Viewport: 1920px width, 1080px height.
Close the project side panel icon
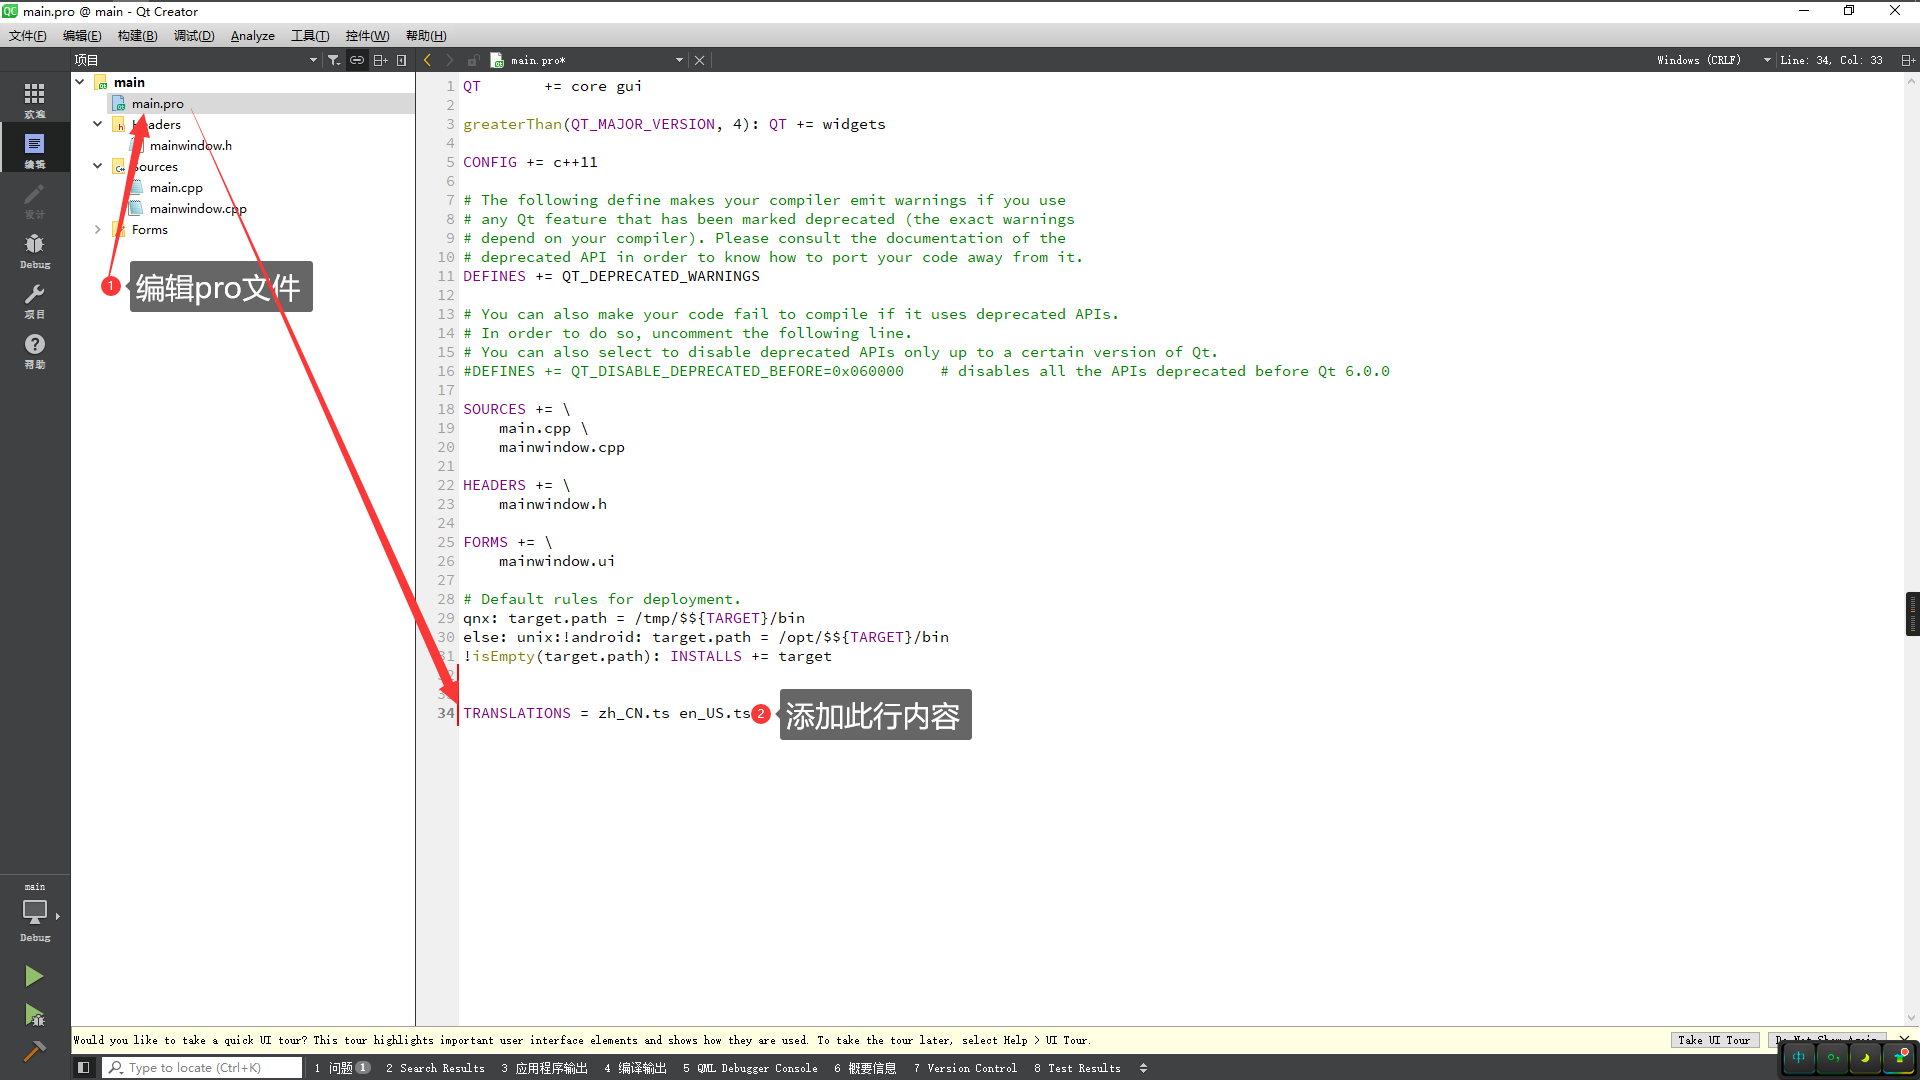coord(402,60)
